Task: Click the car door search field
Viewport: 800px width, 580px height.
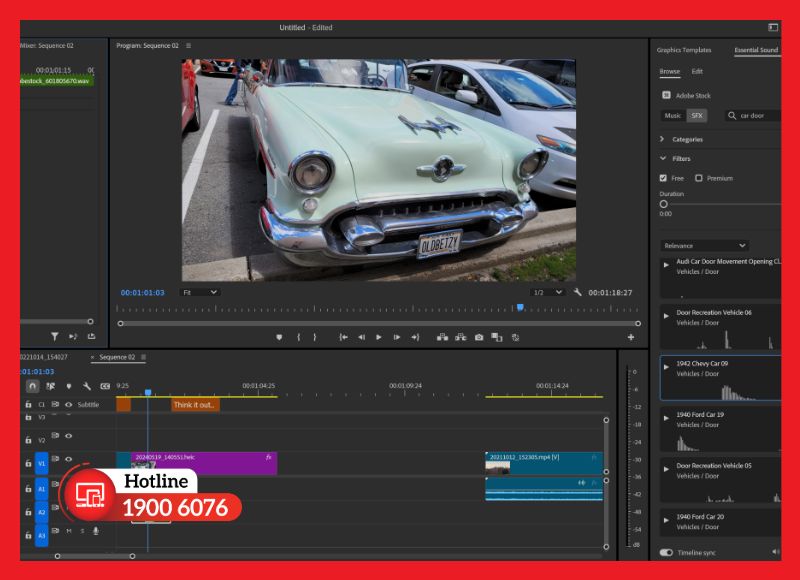Action: (x=754, y=116)
